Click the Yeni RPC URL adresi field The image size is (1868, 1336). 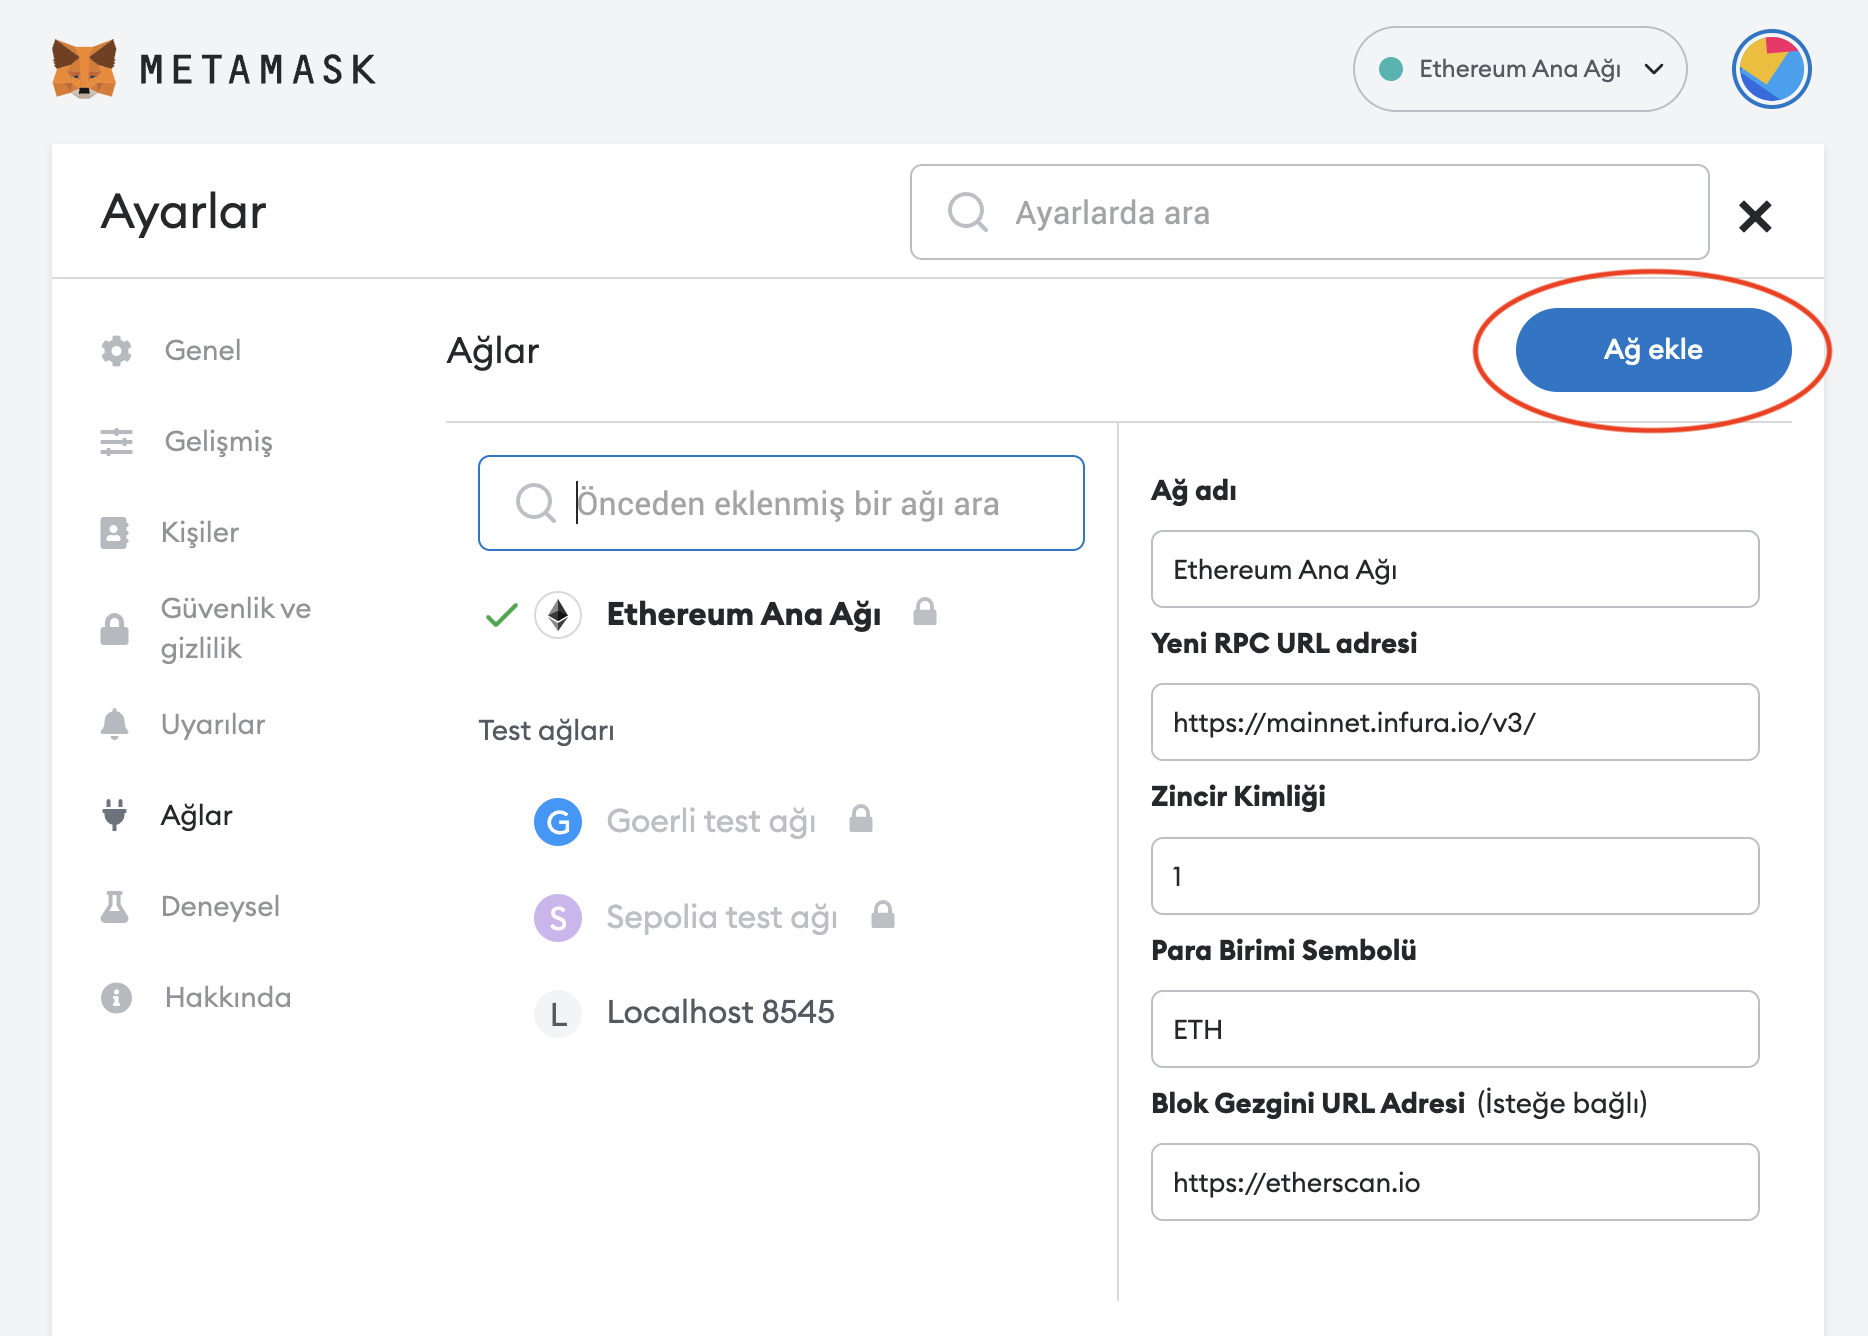pos(1455,722)
